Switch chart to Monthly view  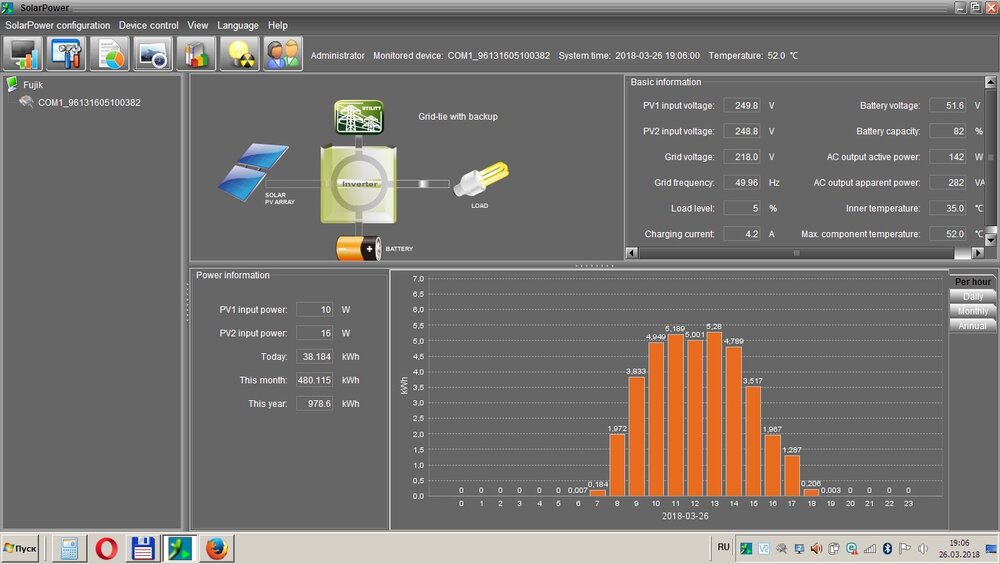(972, 311)
